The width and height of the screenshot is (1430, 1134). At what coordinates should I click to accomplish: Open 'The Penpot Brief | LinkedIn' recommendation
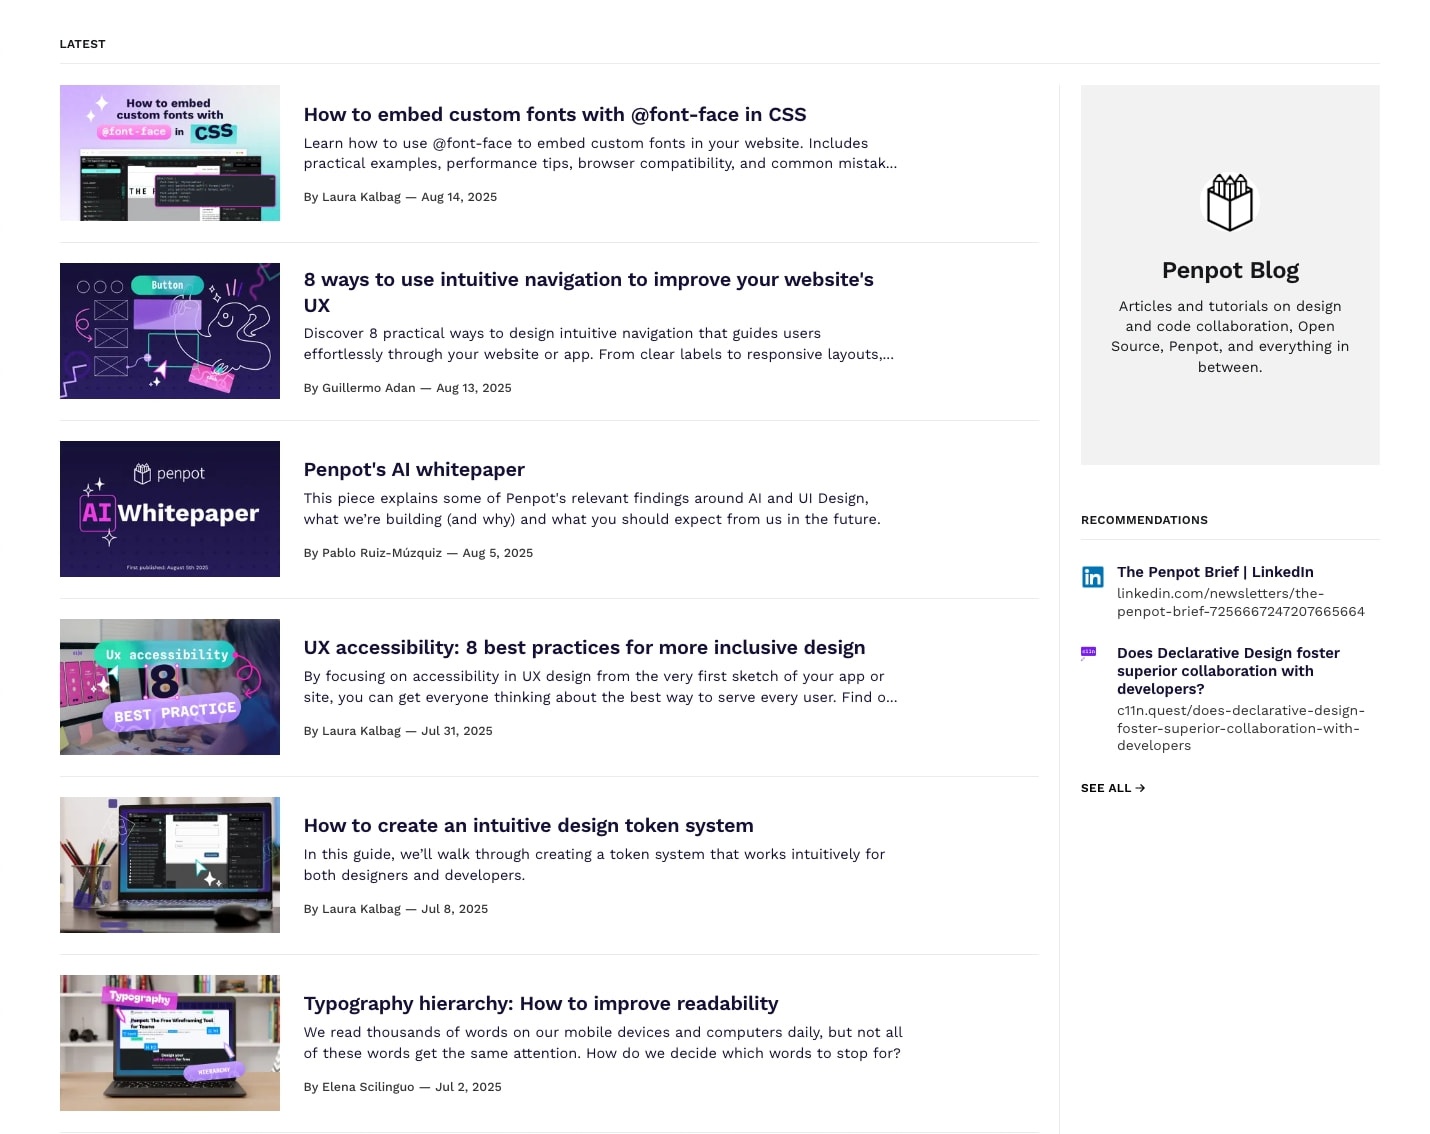[x=1215, y=572]
